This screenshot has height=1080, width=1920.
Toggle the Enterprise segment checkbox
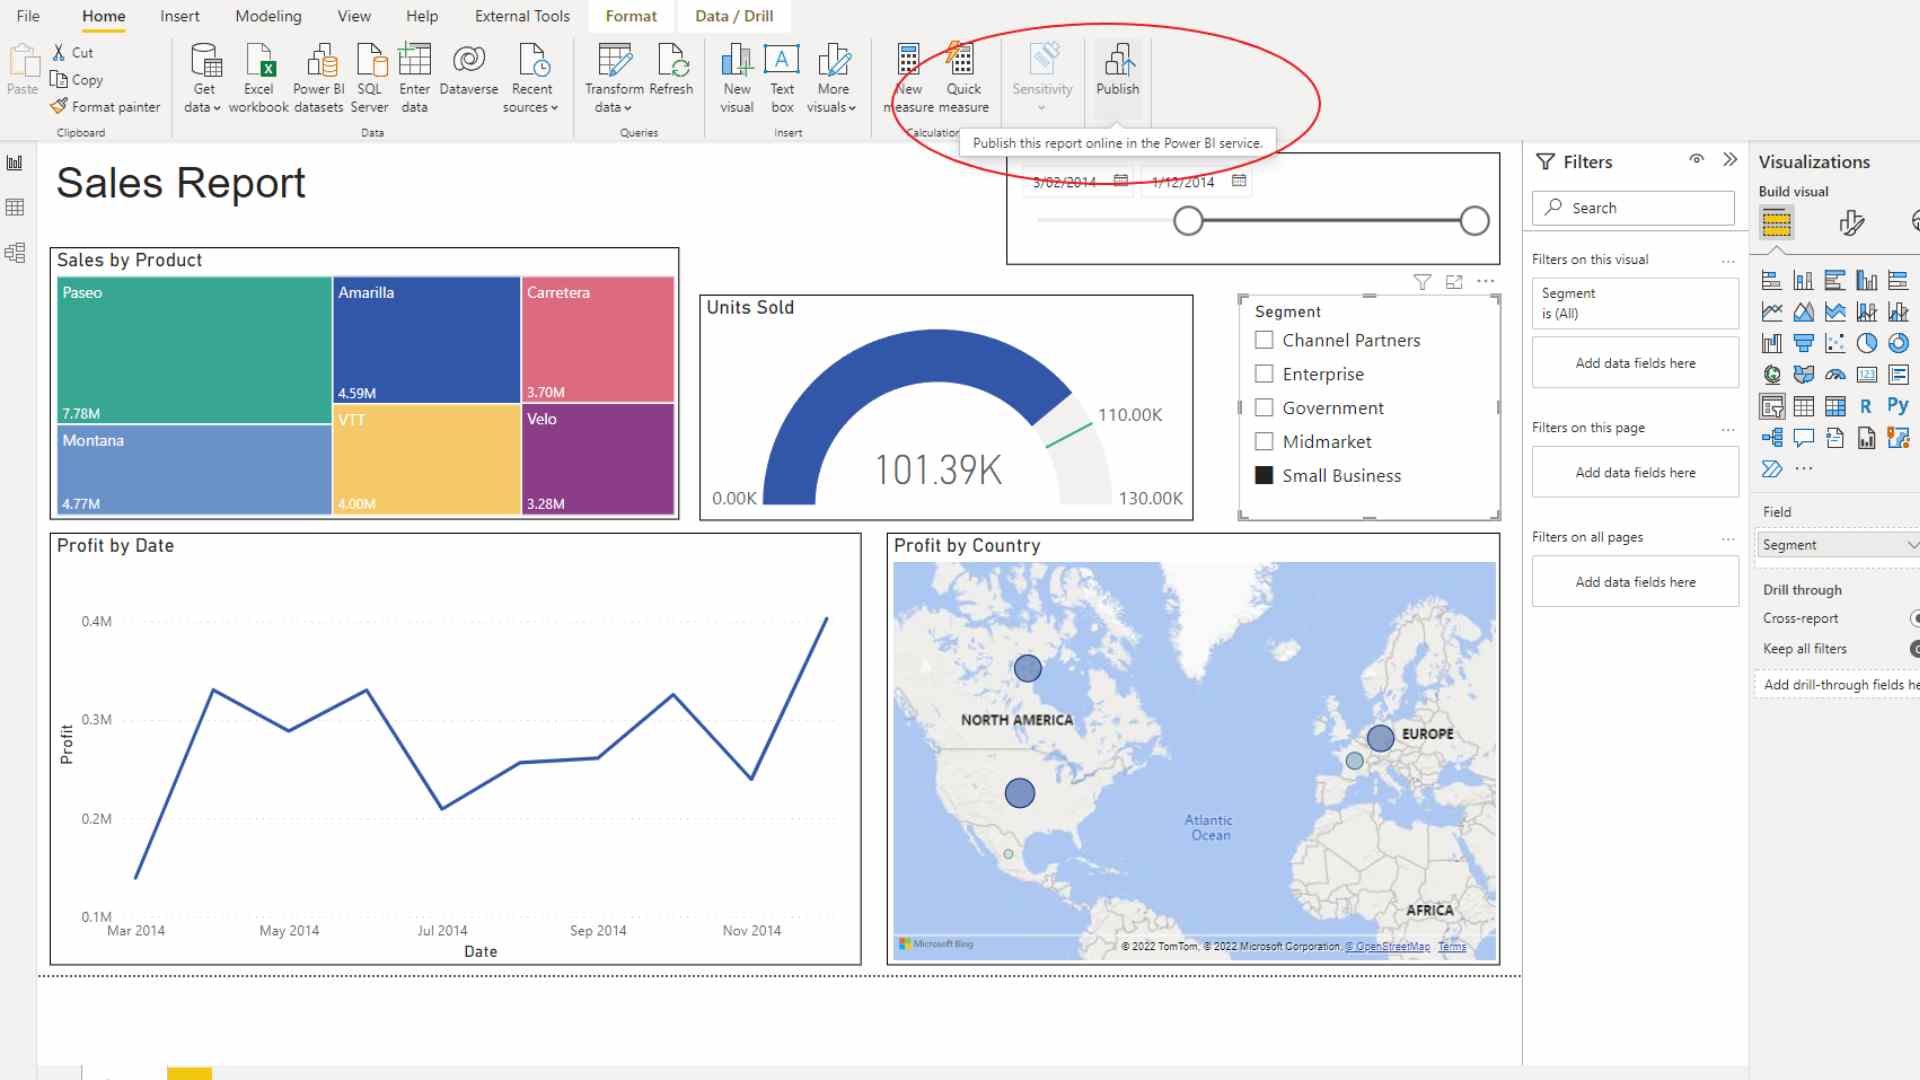pos(1263,375)
